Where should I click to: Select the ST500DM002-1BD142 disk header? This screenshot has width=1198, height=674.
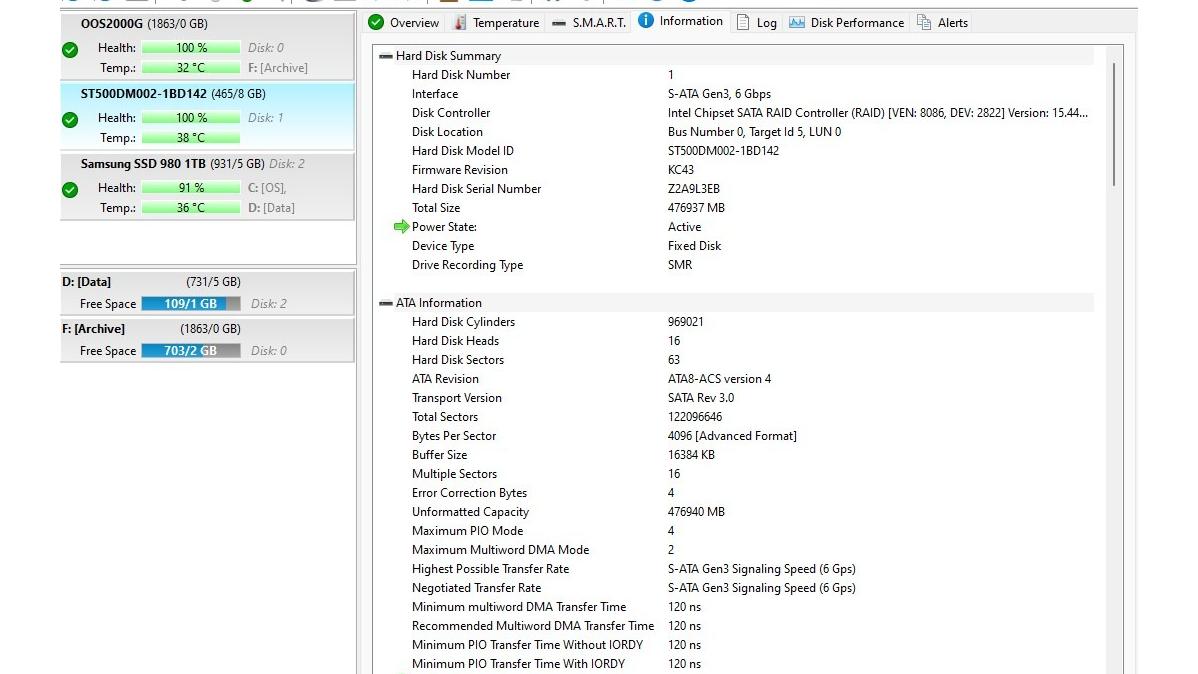pyautogui.click(x=173, y=94)
